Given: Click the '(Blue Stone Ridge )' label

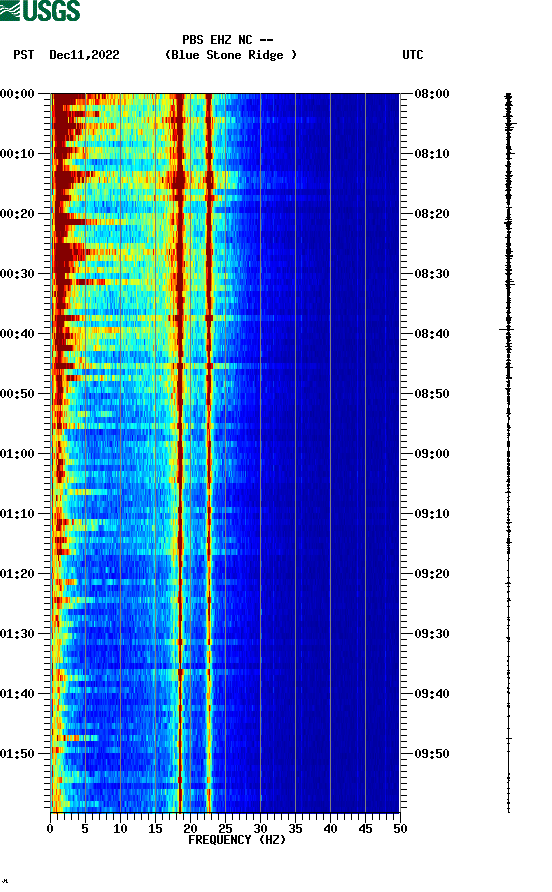Looking at the screenshot, I should (230, 55).
